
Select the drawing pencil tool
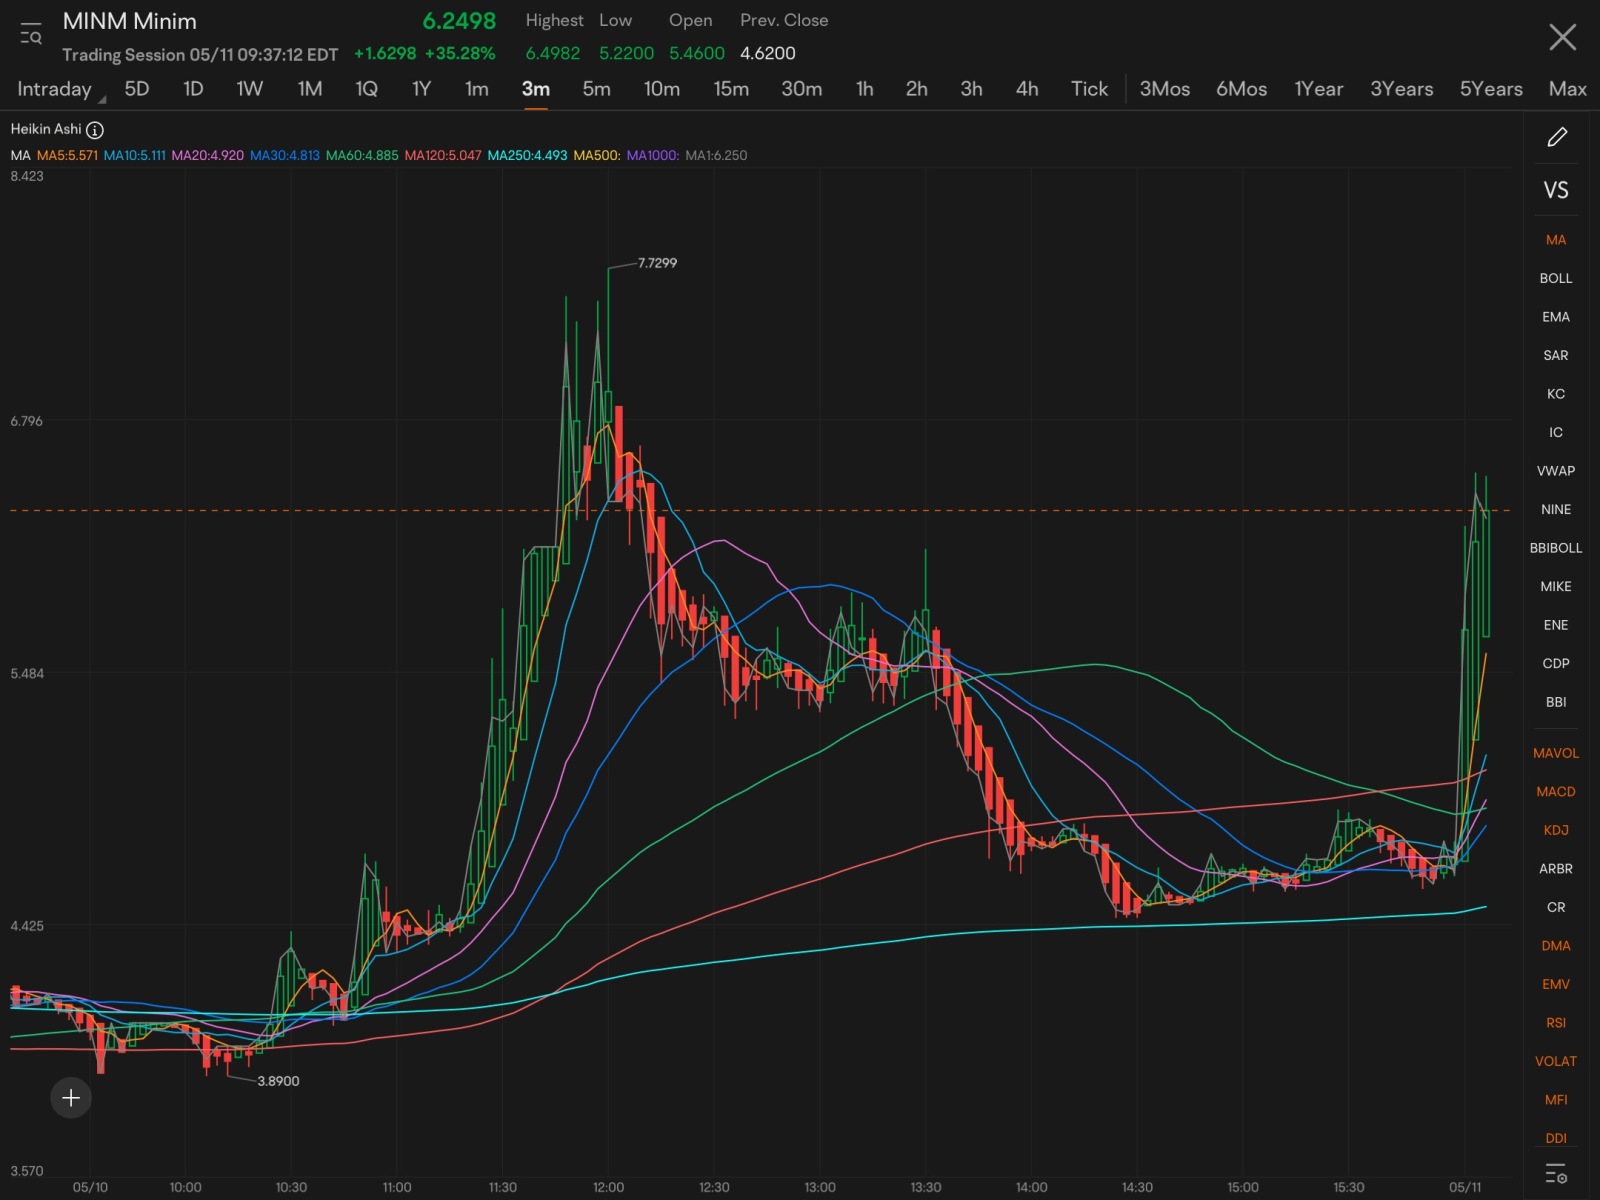click(1557, 137)
